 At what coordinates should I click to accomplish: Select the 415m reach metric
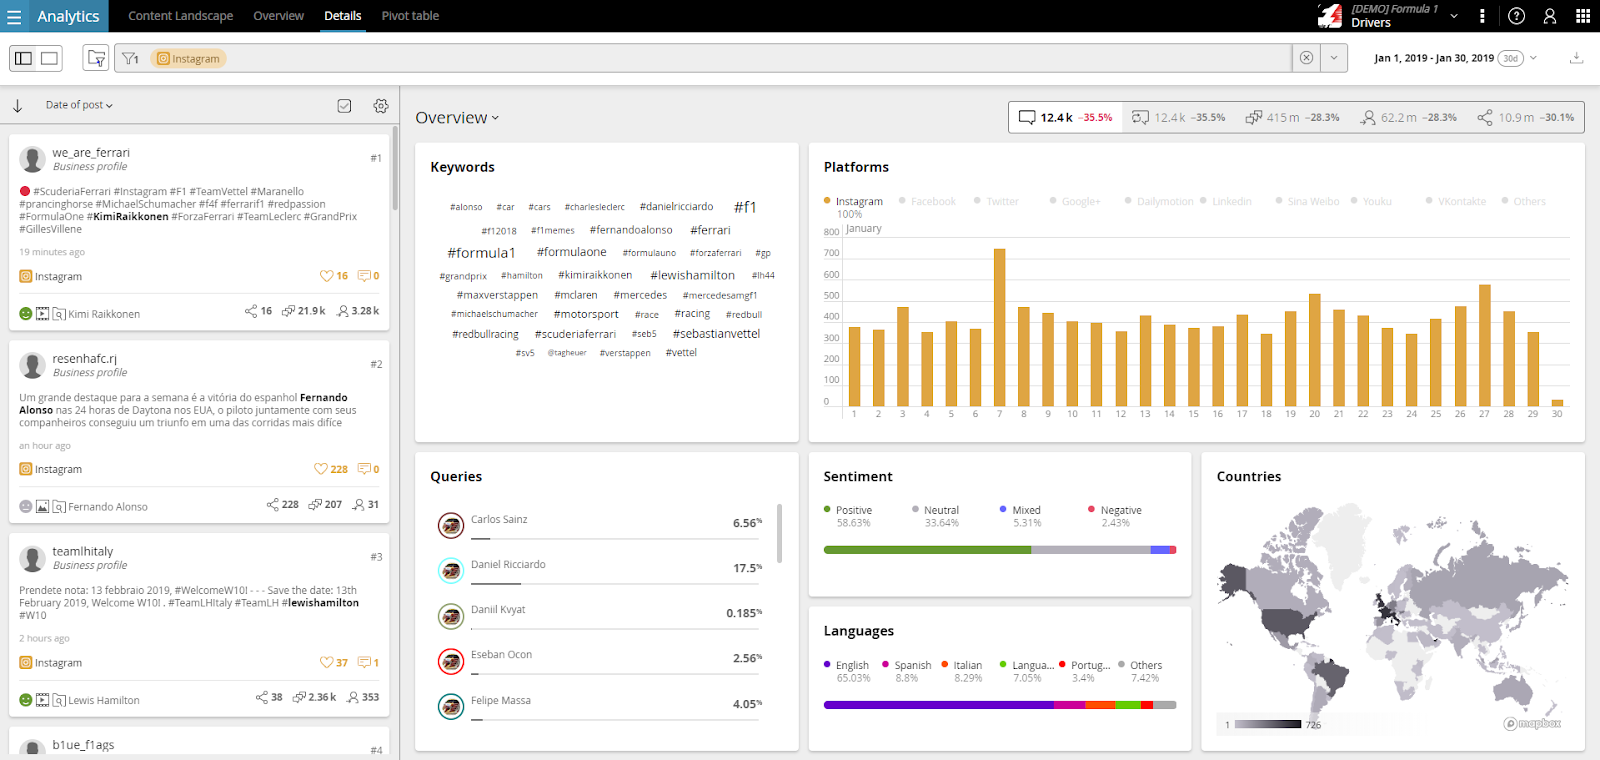coord(1292,117)
